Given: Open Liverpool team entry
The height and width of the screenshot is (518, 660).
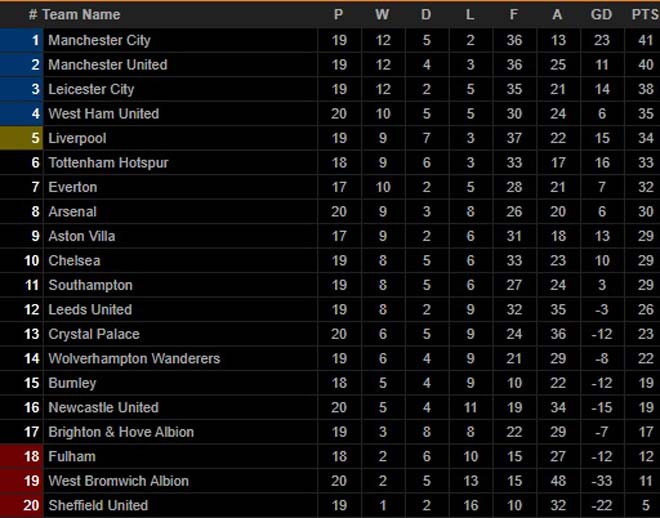Looking at the screenshot, I should click(77, 138).
